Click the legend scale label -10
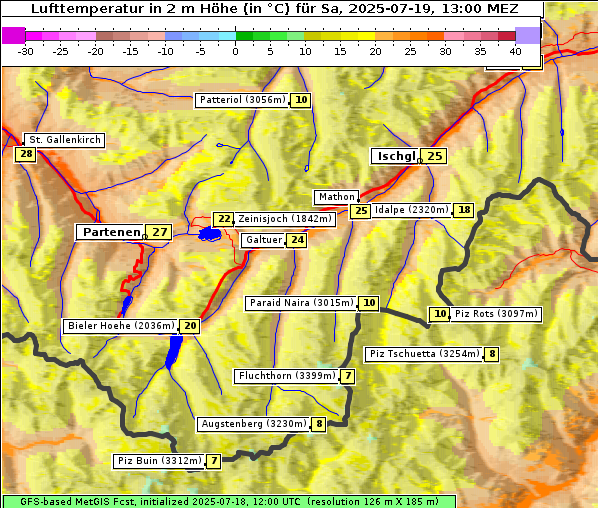Image resolution: width=598 pixels, height=508 pixels. 165,51
